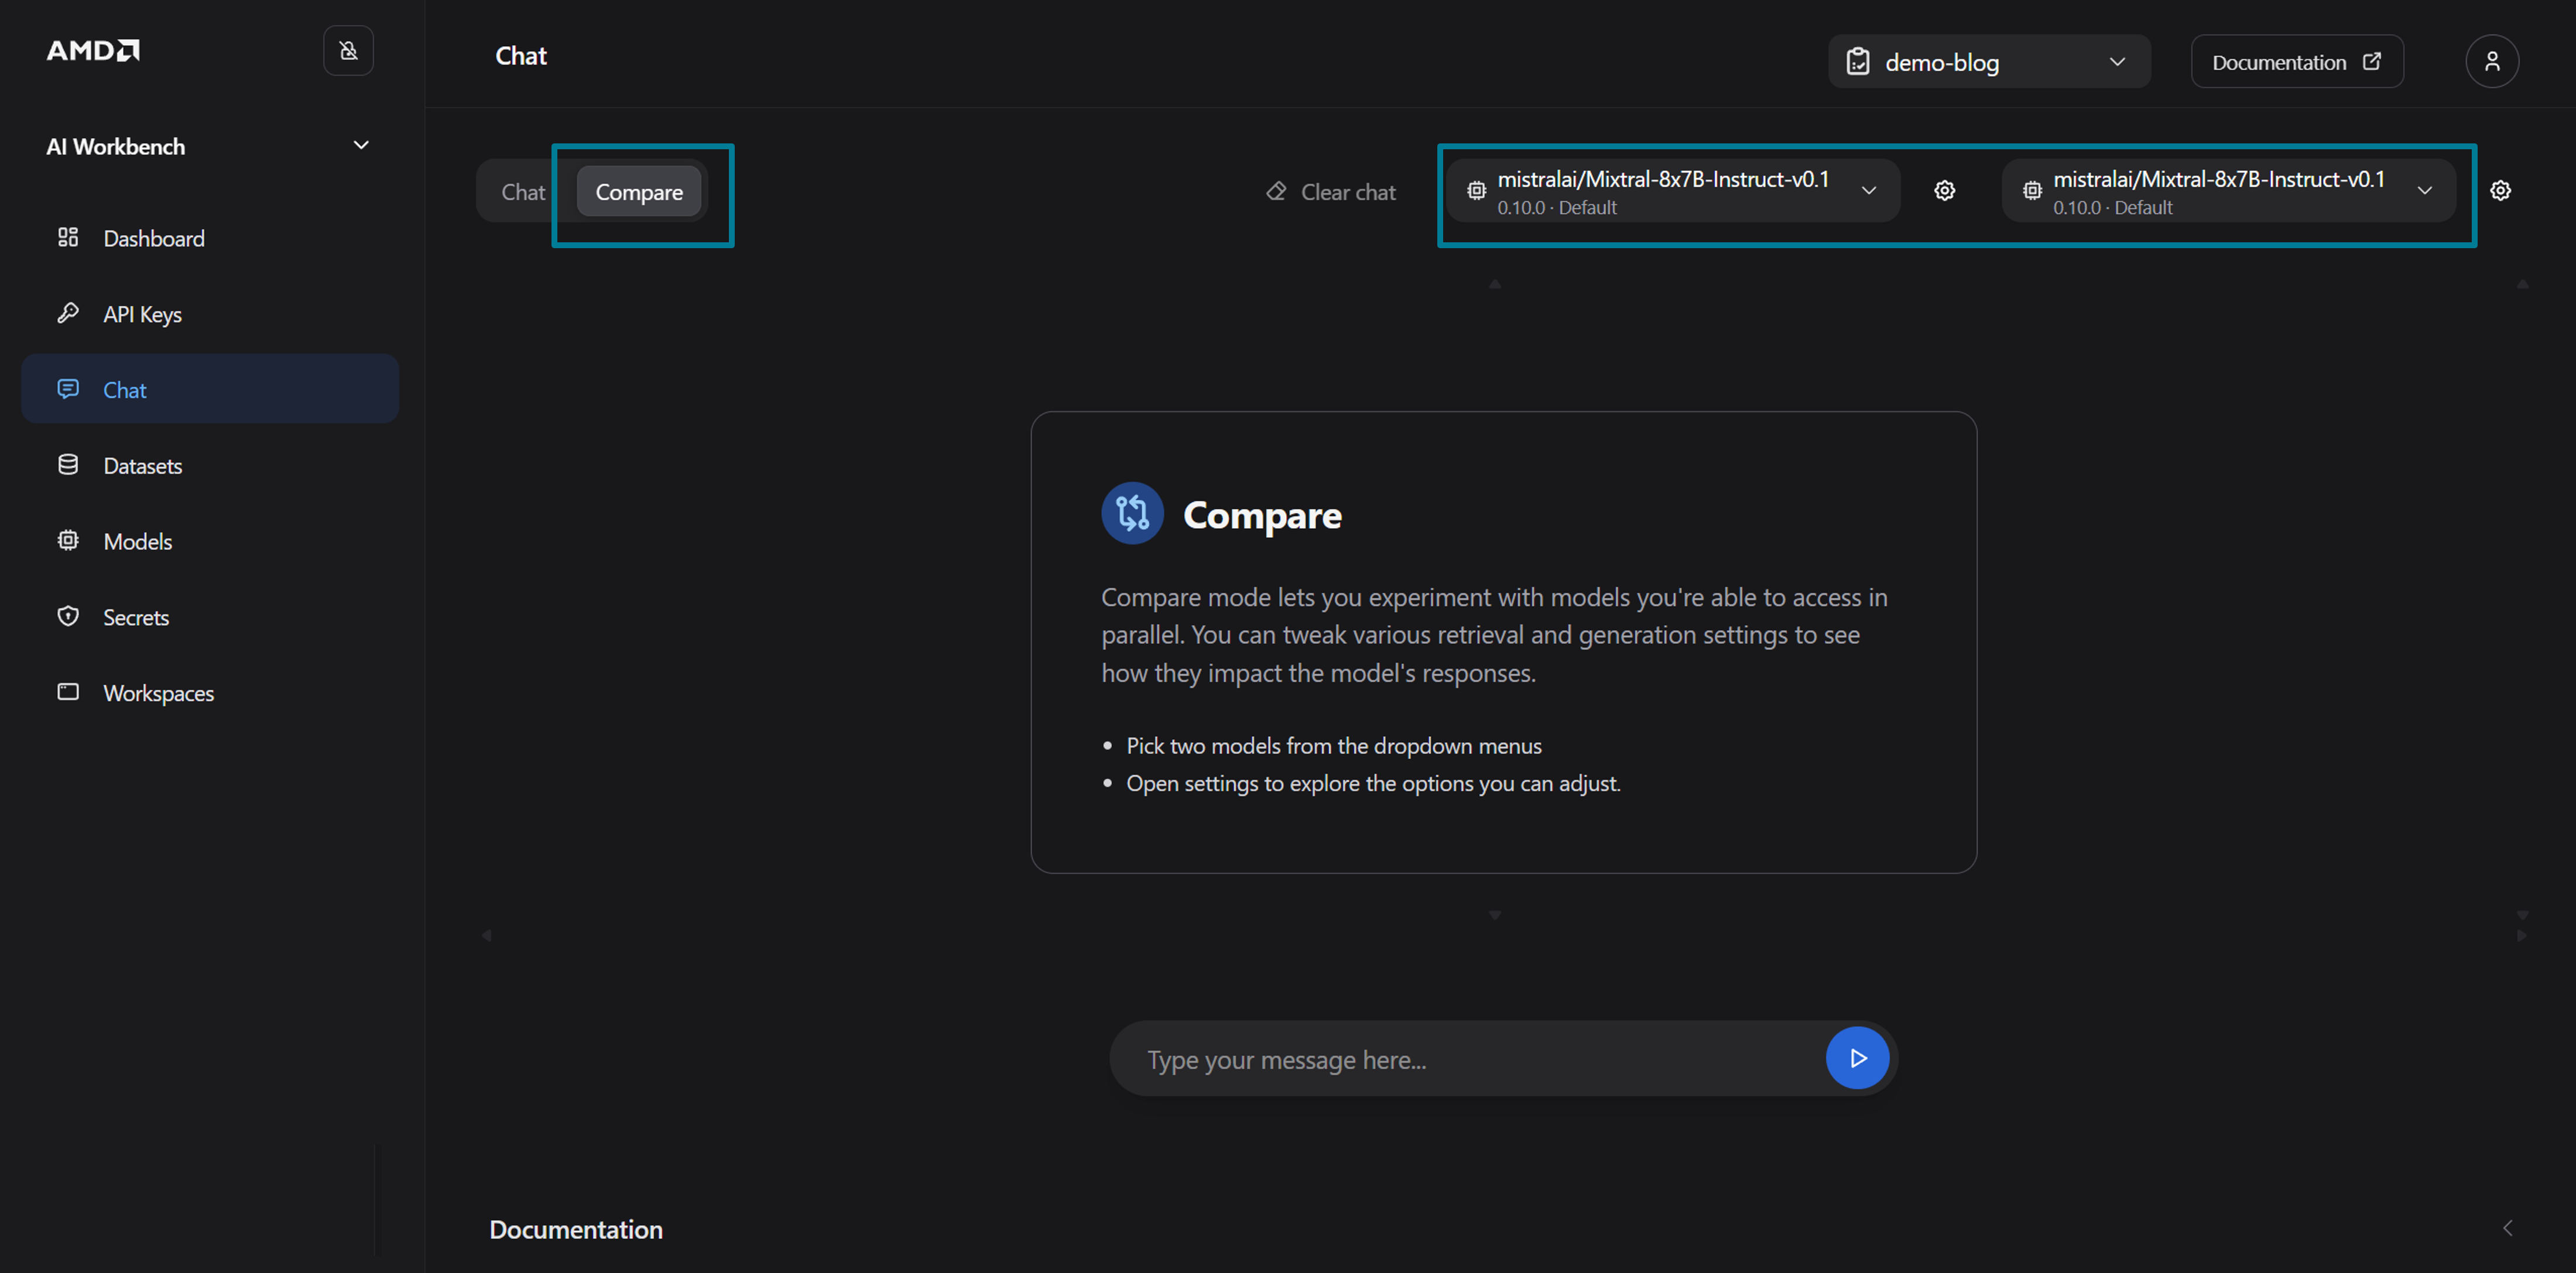
Task: Open the user profile icon
Action: pos(2491,62)
